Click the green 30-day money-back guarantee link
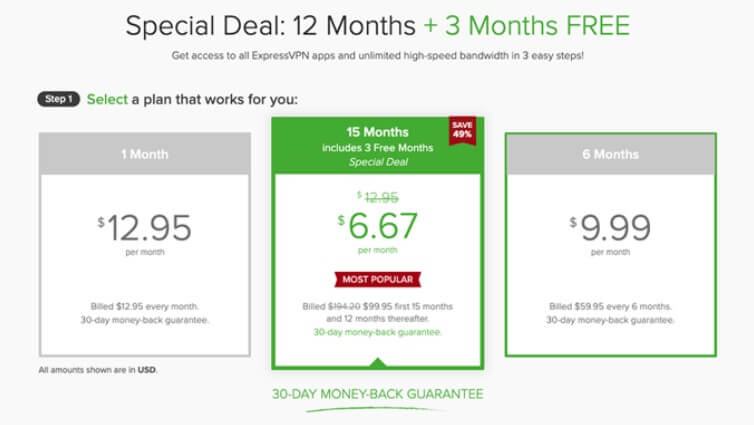 [377, 332]
